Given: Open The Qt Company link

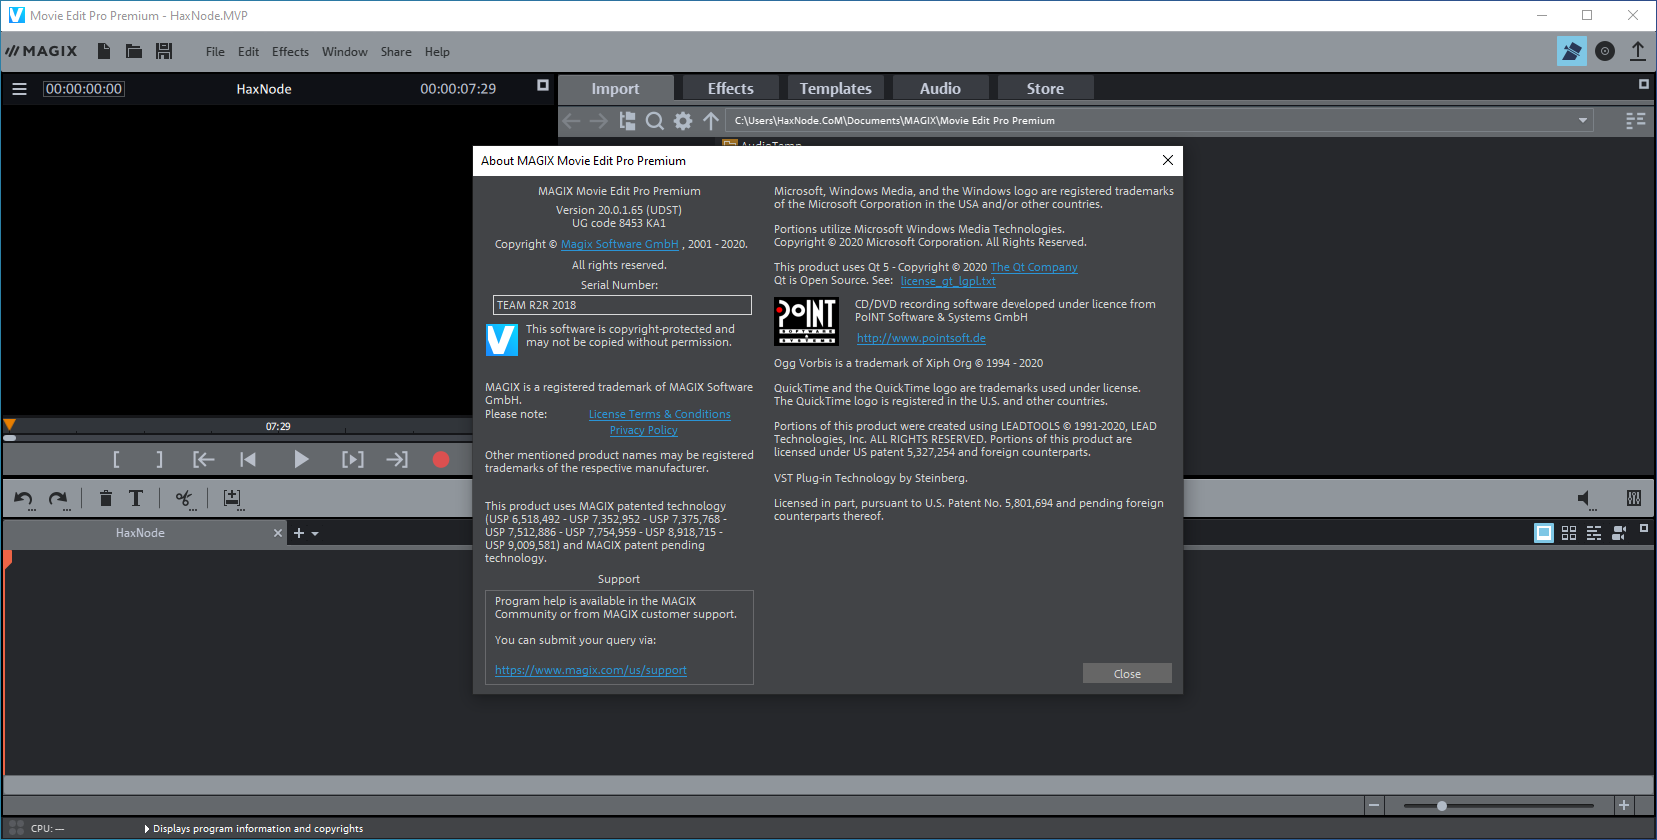Looking at the screenshot, I should coord(1034,267).
